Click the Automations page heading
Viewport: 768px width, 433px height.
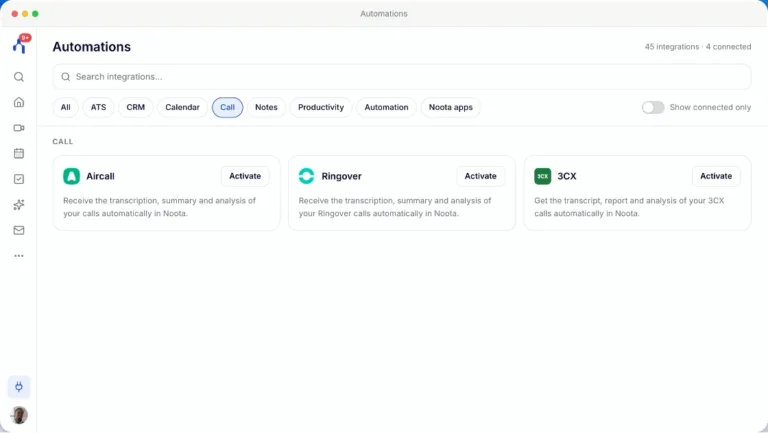click(92, 47)
